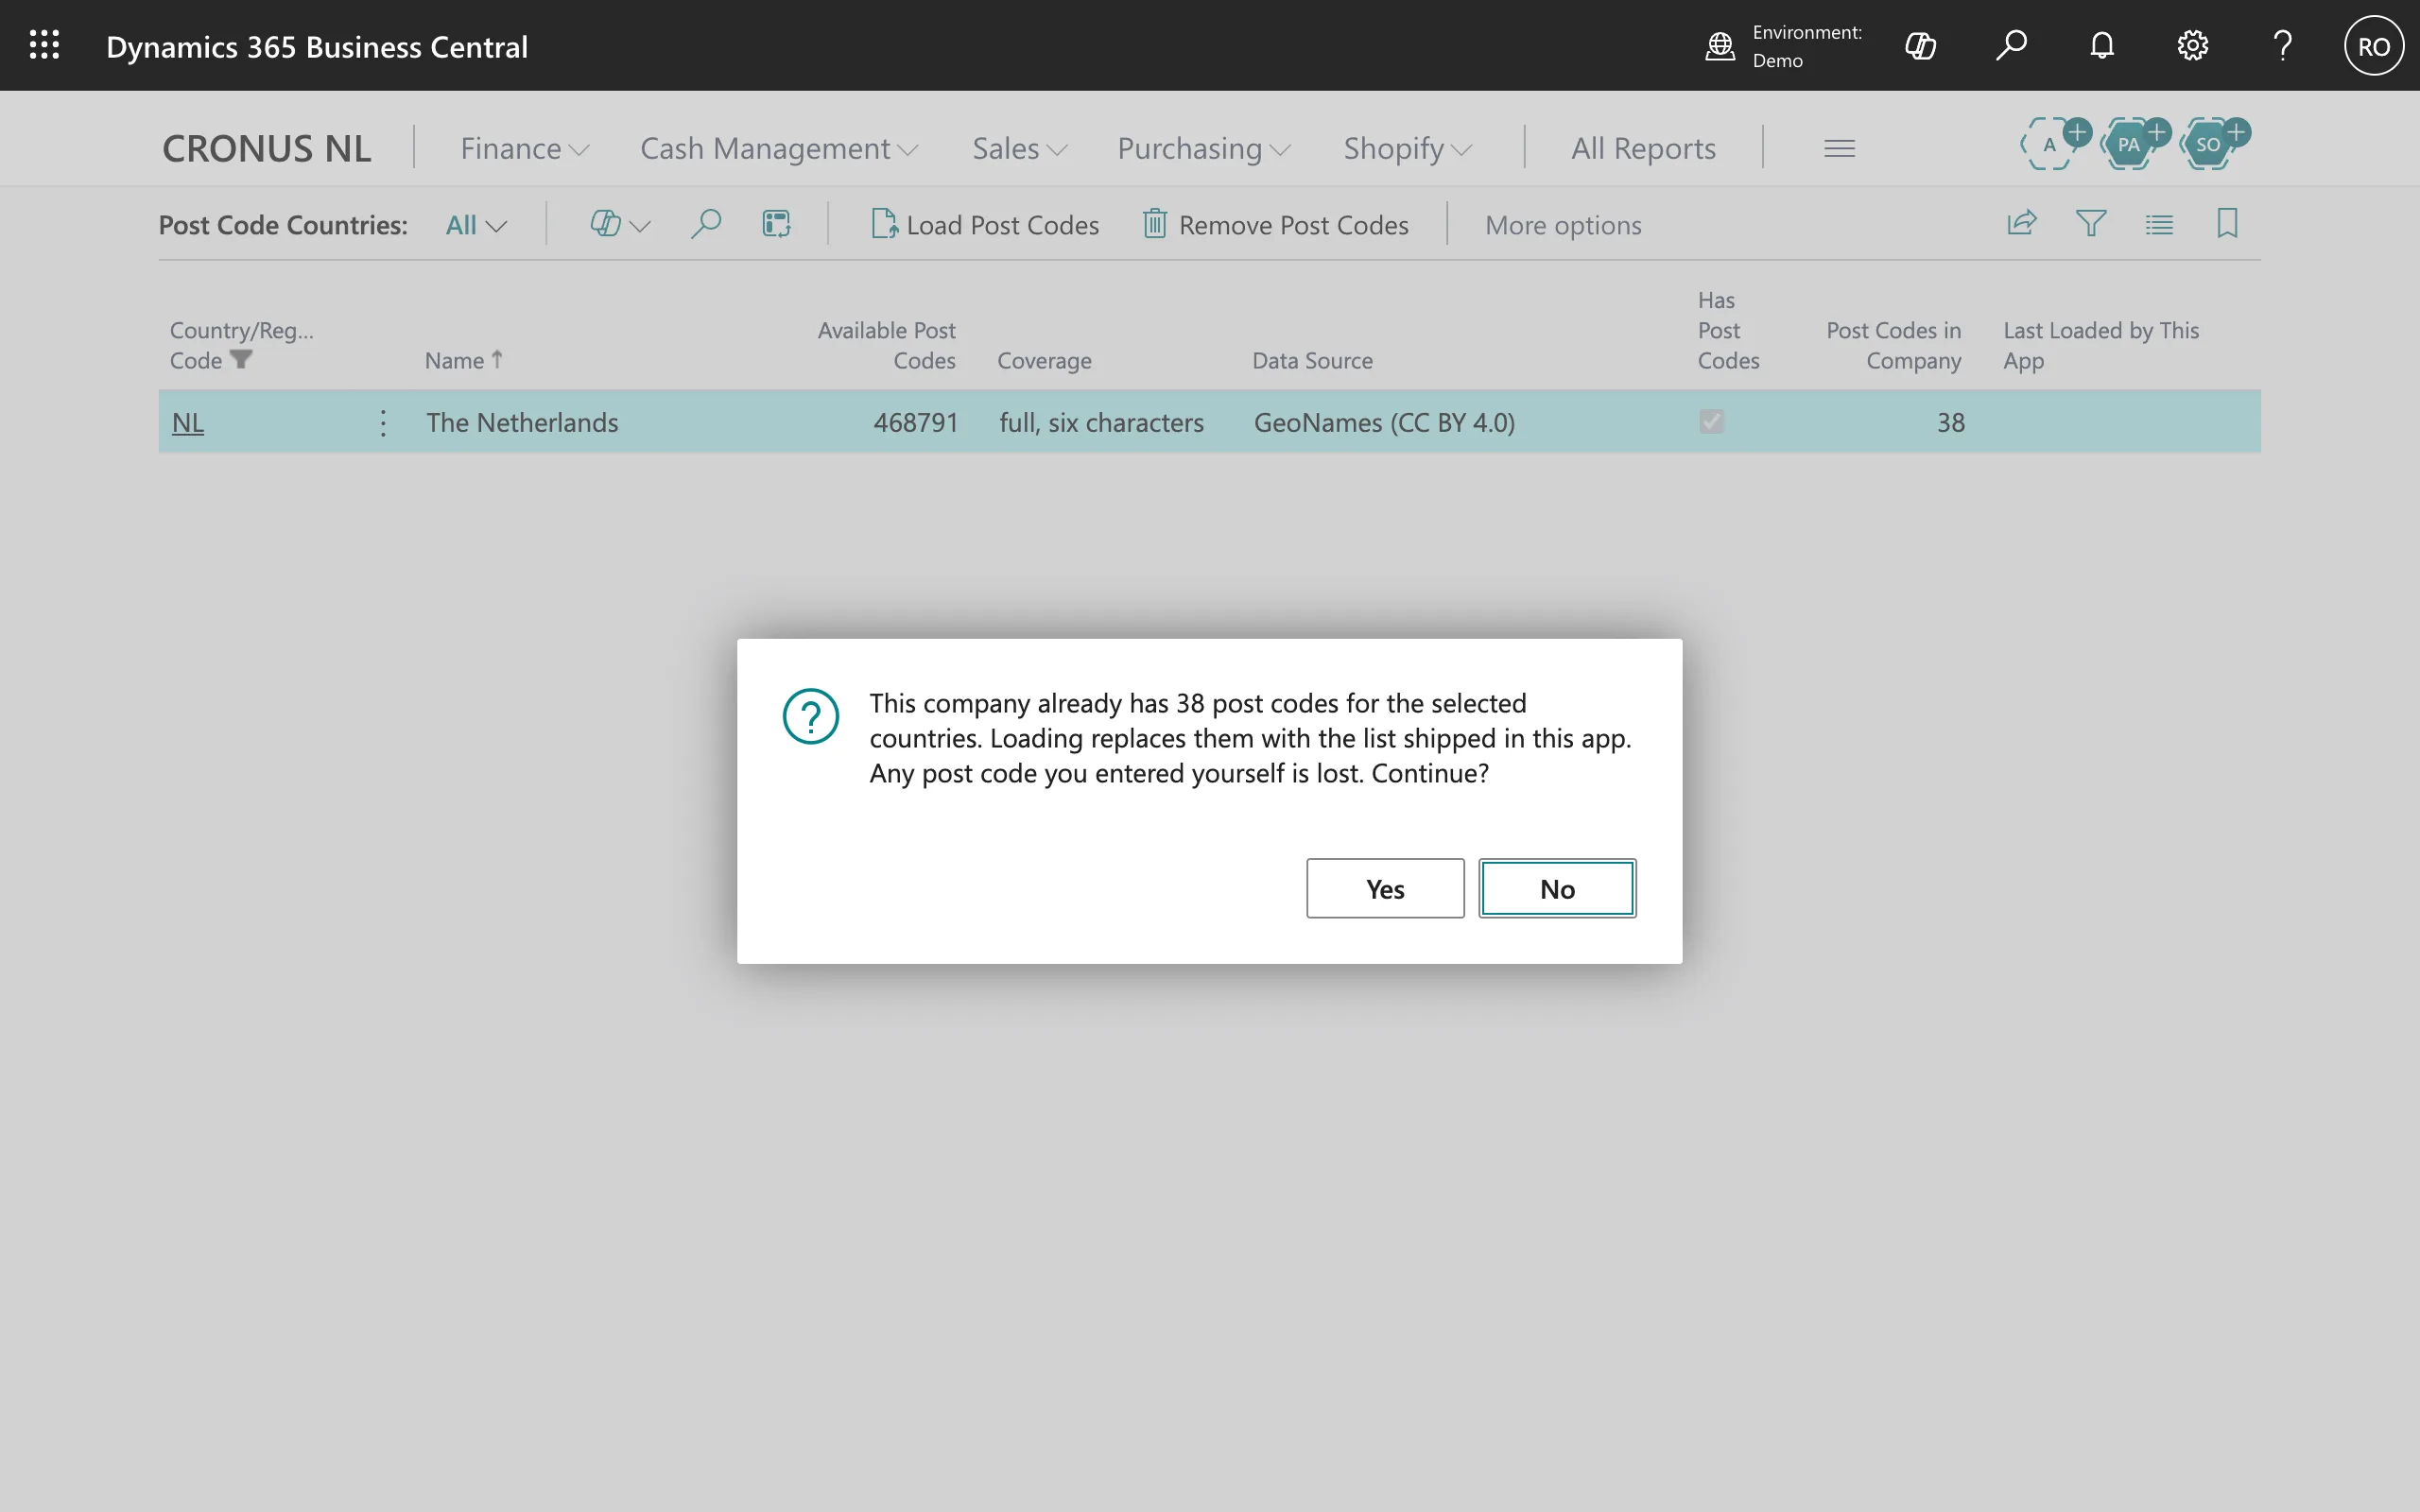
Task: Click the Data Source column header
Action: (x=1312, y=360)
